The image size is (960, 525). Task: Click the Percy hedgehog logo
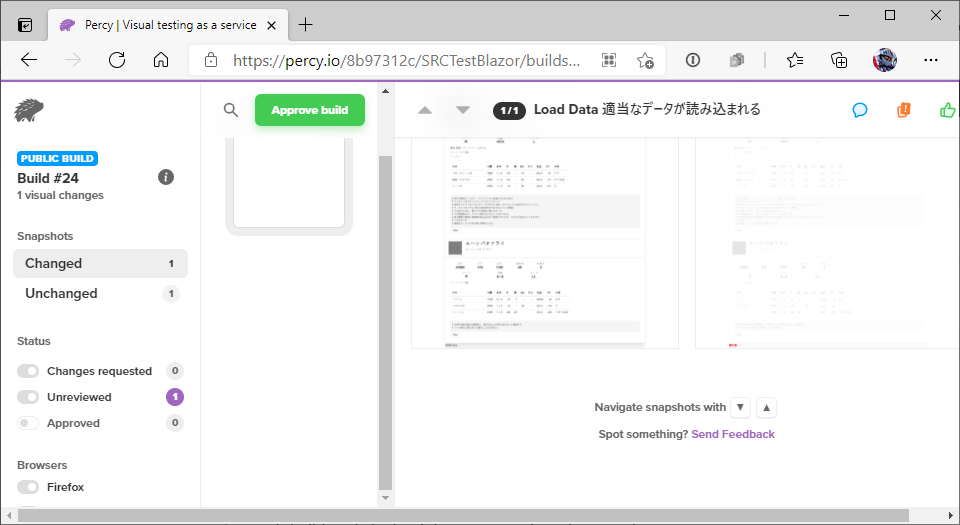[29, 111]
